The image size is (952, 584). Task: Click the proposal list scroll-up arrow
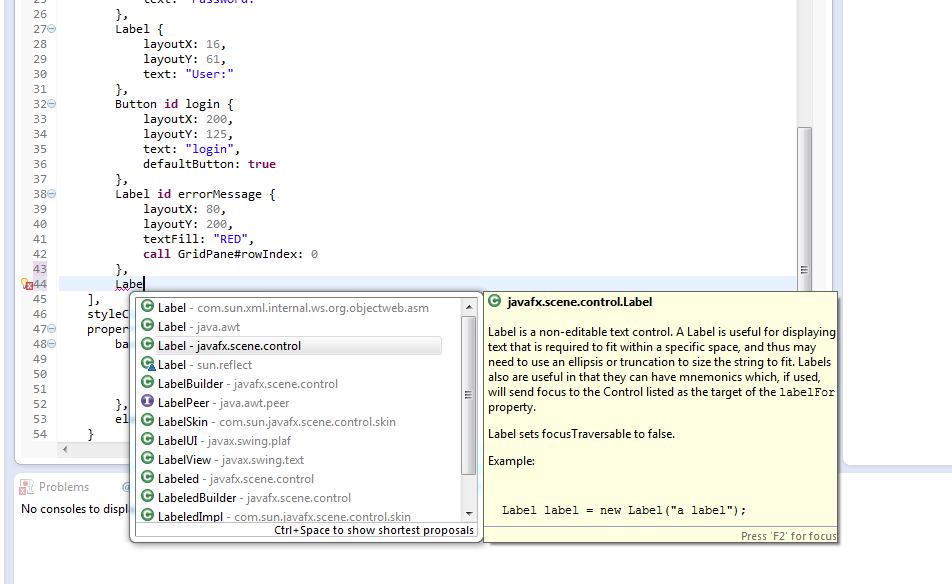tap(469, 307)
